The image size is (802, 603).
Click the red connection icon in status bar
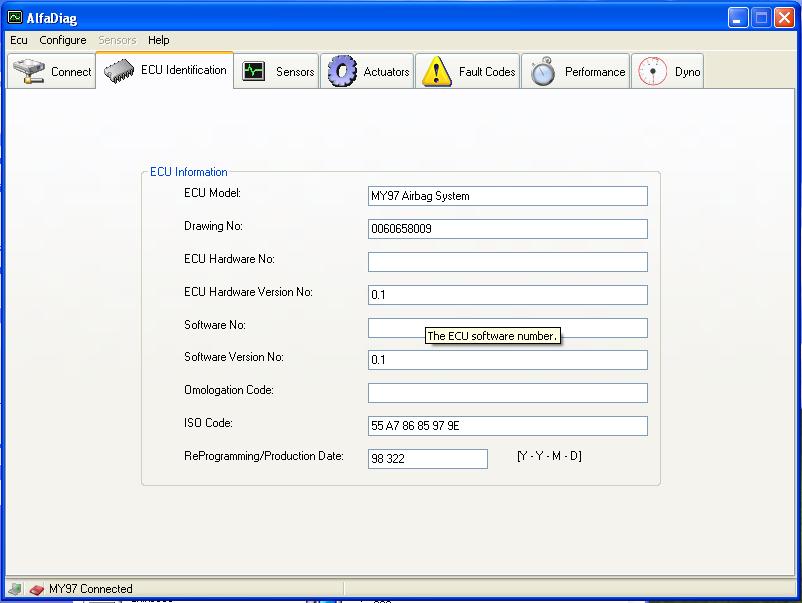pyautogui.click(x=36, y=589)
